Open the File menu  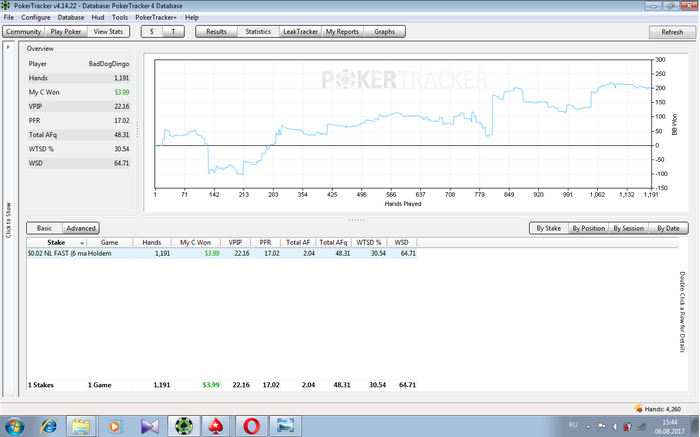point(8,17)
